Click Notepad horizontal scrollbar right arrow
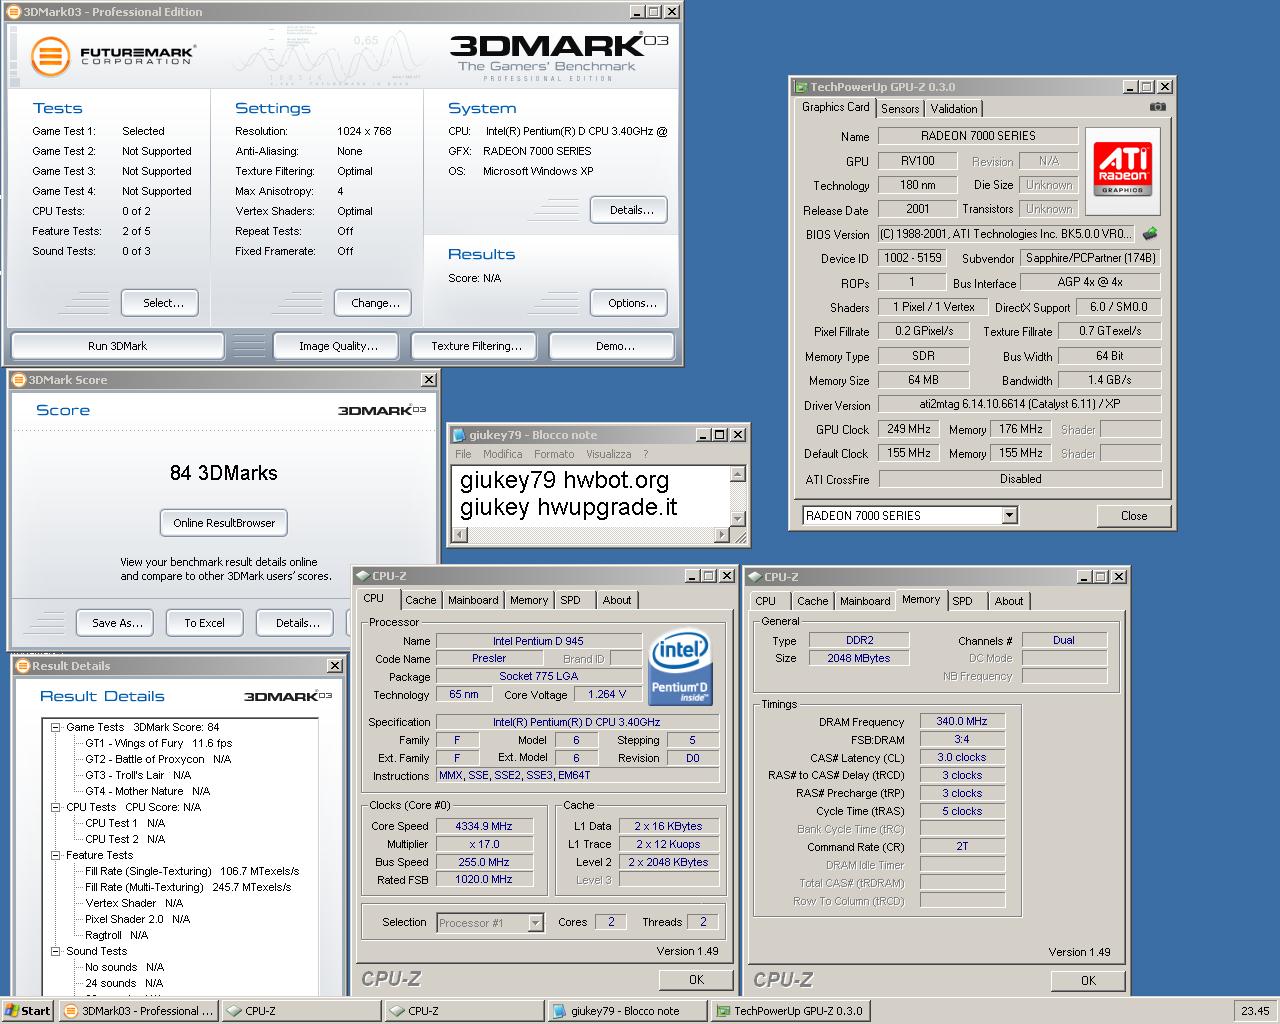 pyautogui.click(x=722, y=535)
